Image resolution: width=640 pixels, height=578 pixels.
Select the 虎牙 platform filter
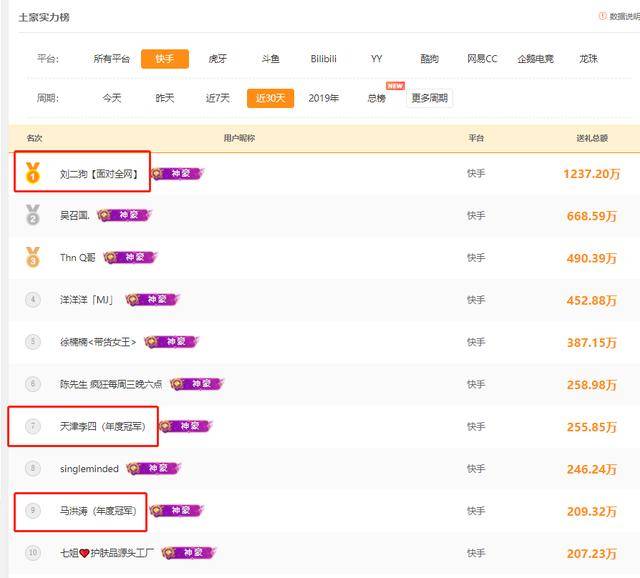point(217,59)
